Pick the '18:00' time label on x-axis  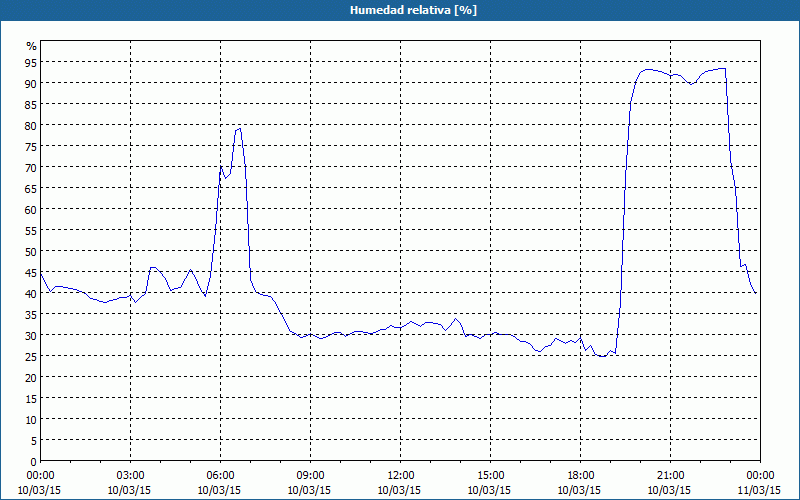(581, 476)
